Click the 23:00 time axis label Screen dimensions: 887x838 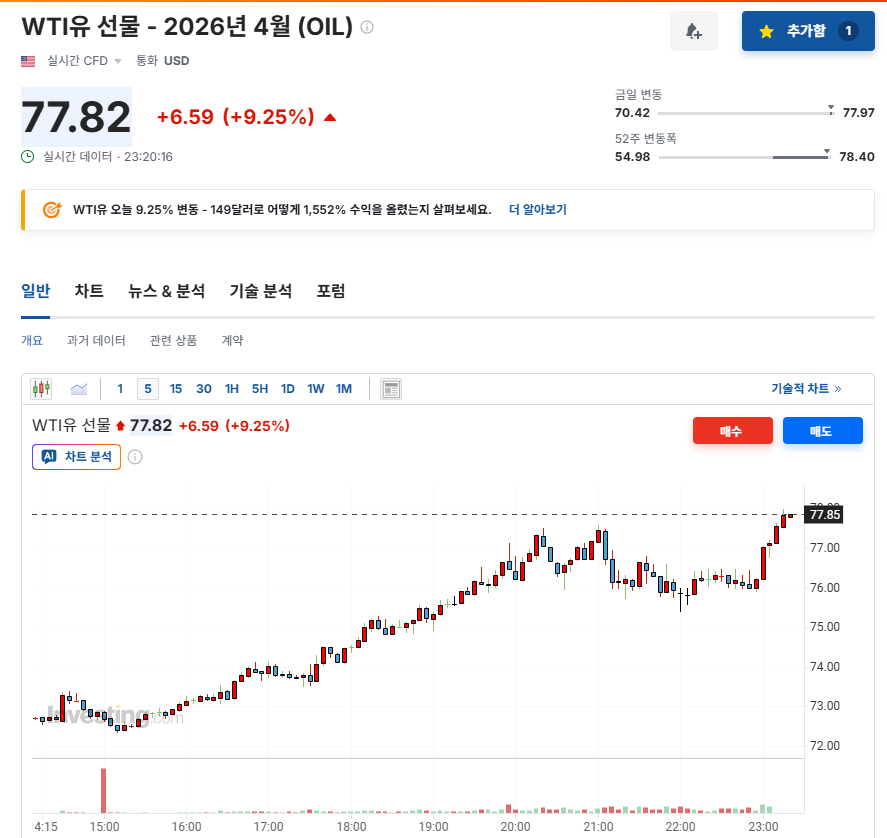[x=763, y=827]
